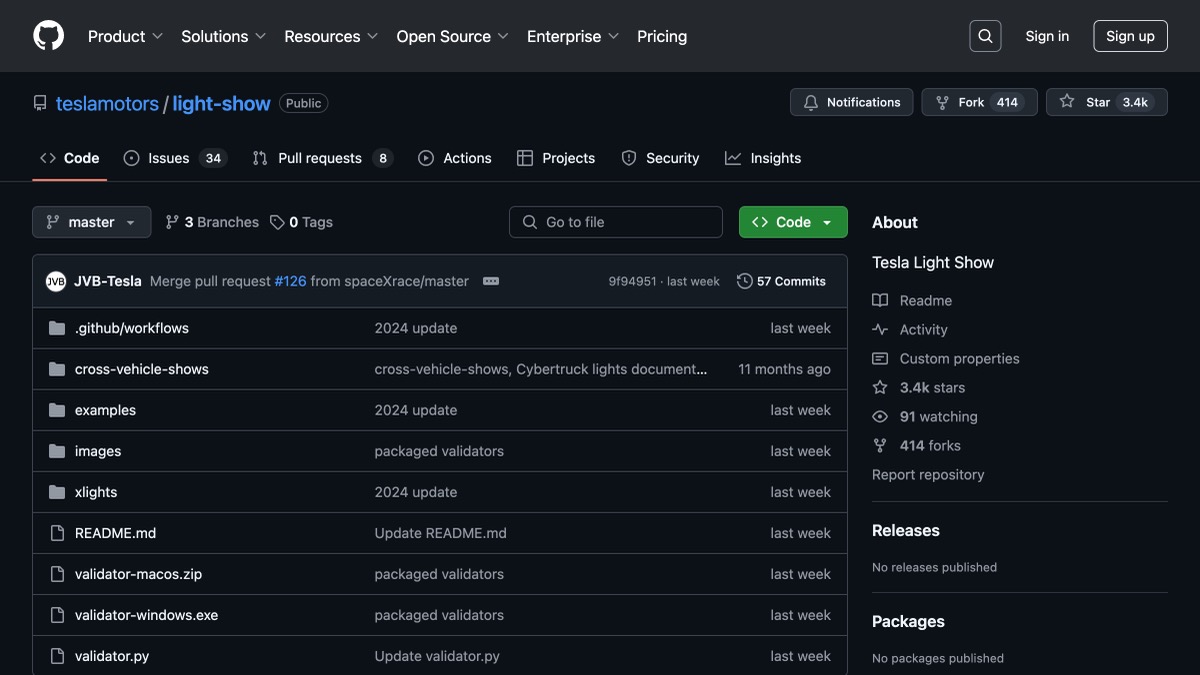1200x675 pixels.
Task: Open the green Code dropdown
Action: click(793, 222)
